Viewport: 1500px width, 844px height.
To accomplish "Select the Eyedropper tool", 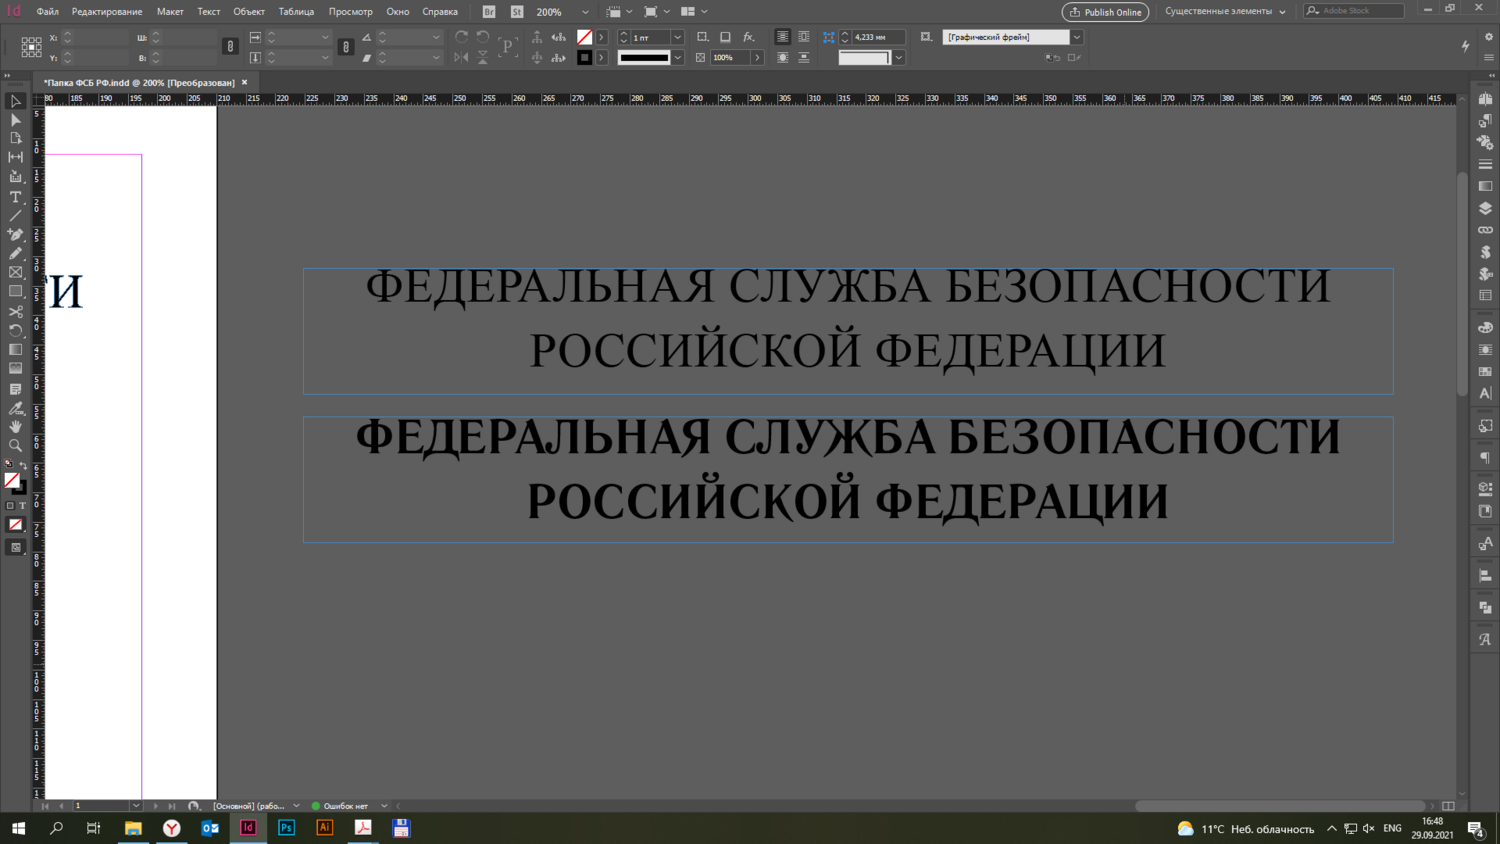I will (15, 408).
